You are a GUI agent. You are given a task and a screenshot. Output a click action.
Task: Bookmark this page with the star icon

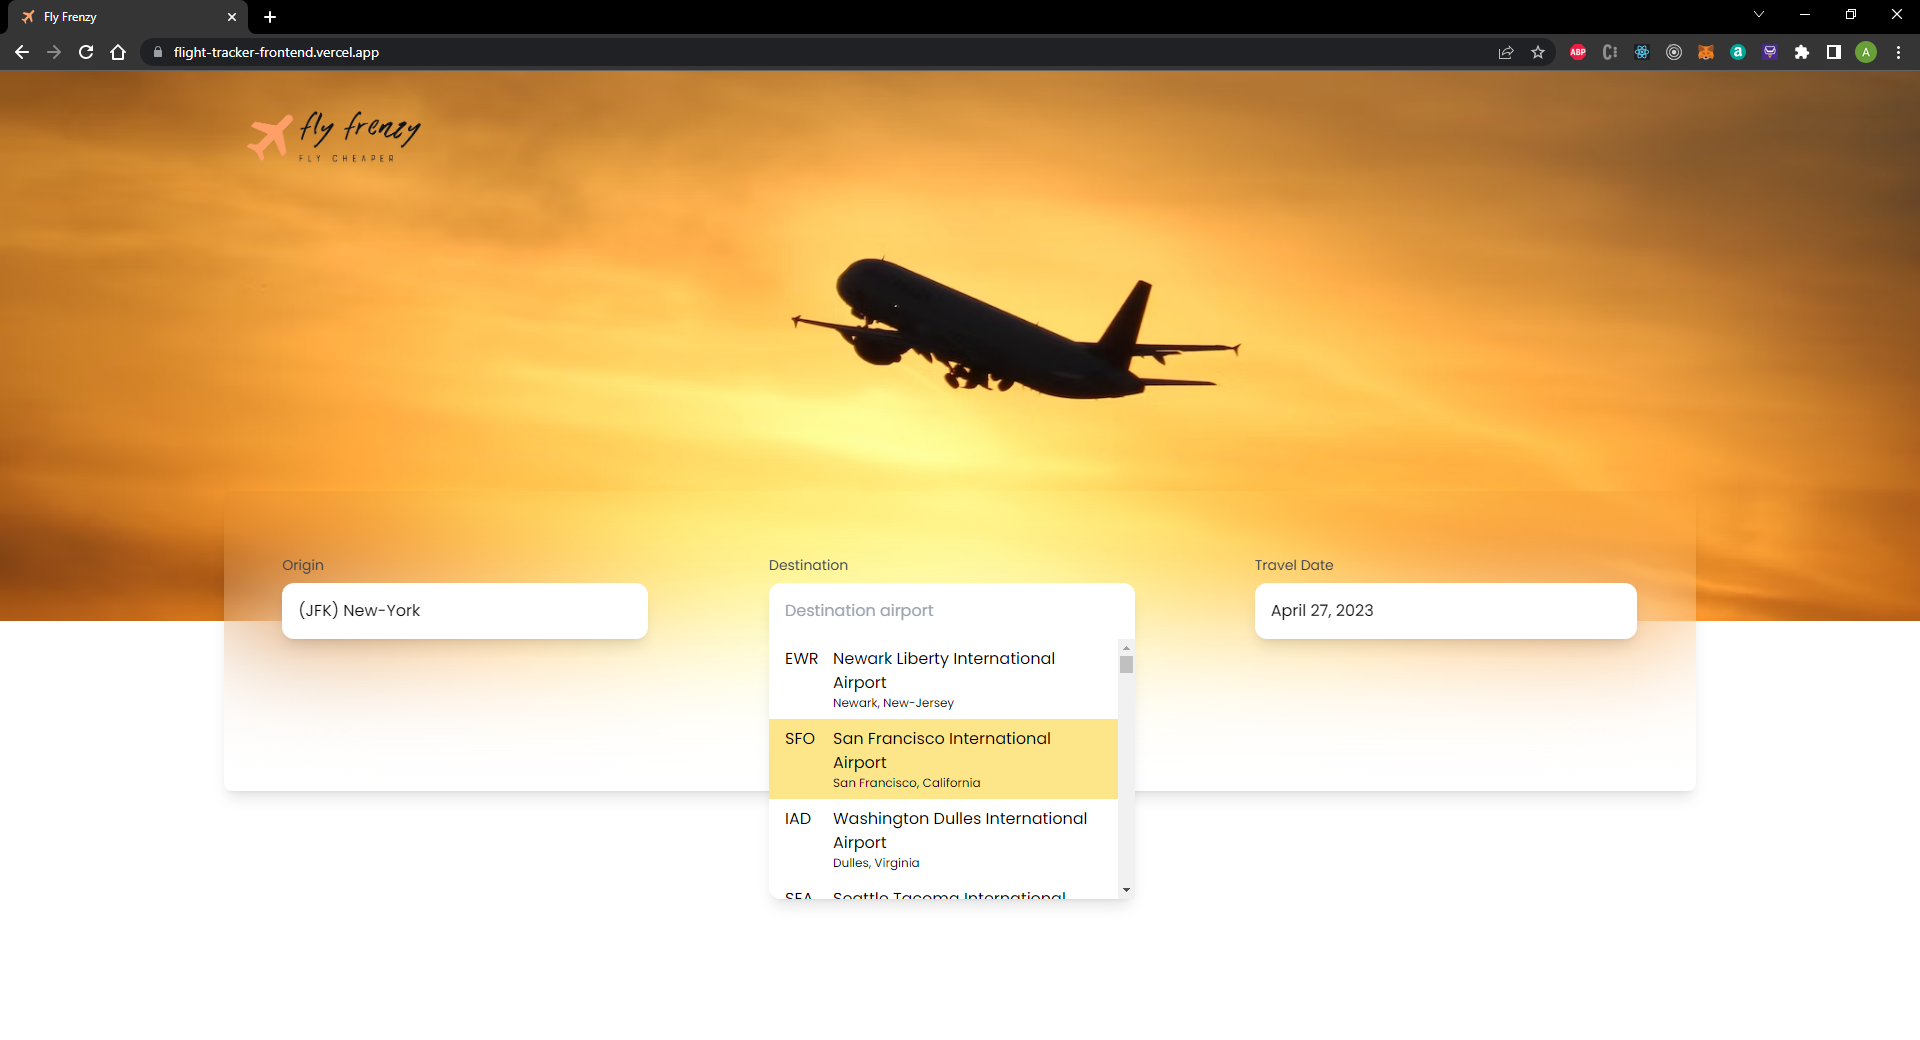[1538, 52]
